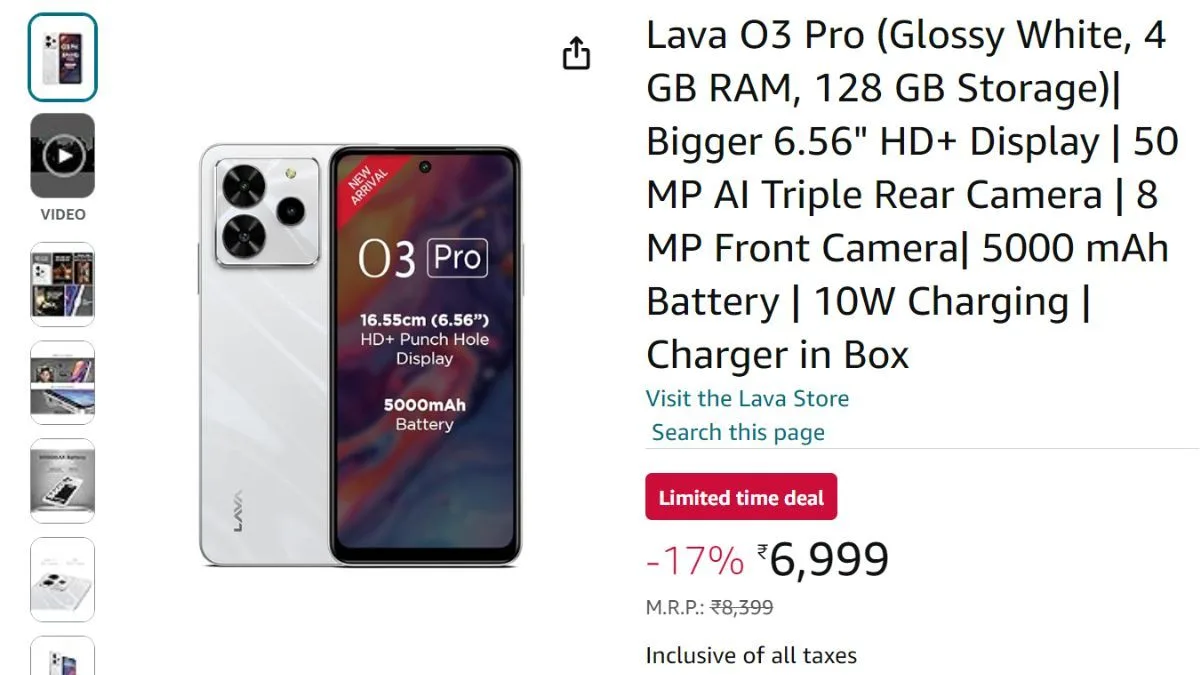Click the ₹6,999 deal price
Screen dimensions: 1200x675
(823, 559)
